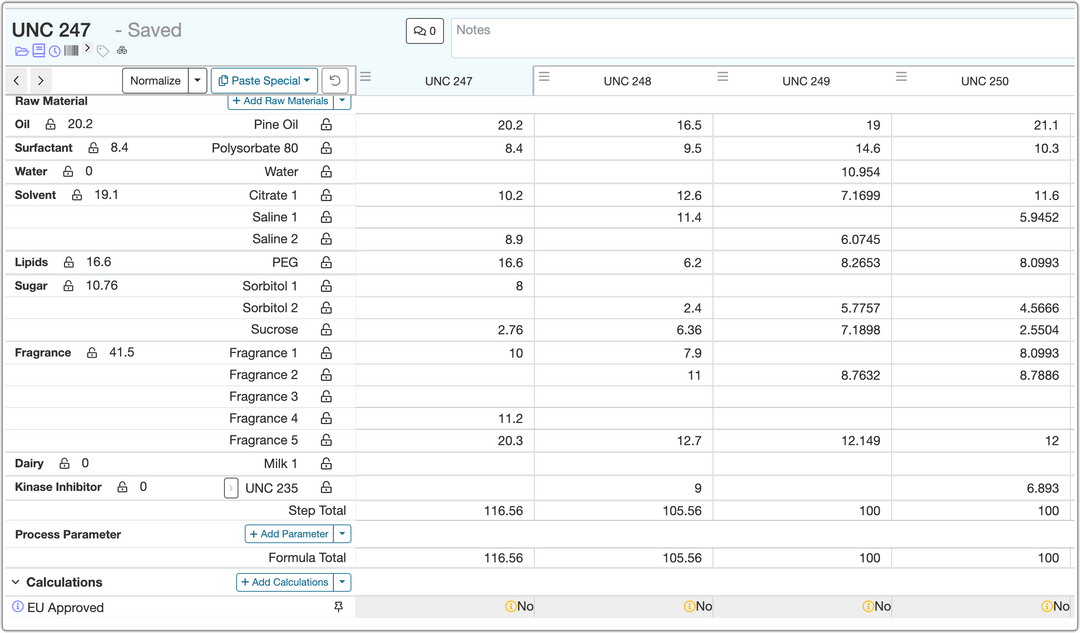Click the open folder icon under UNC 247
The image size is (1080, 633).
pos(21,51)
